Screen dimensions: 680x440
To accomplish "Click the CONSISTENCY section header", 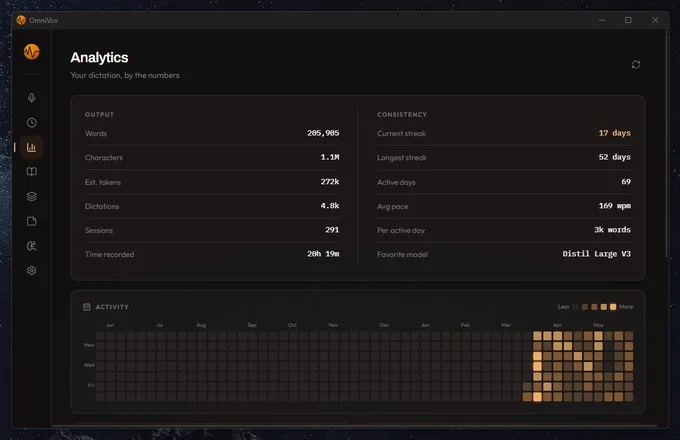I will (402, 114).
